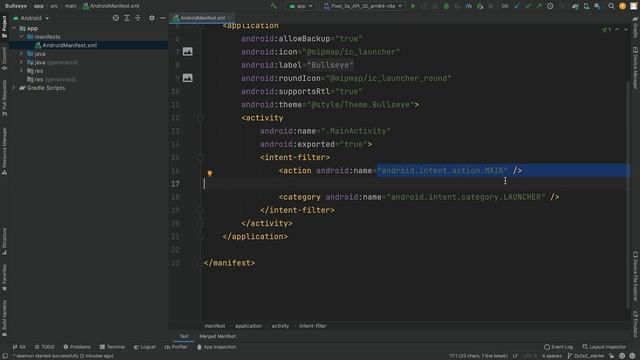The height and width of the screenshot is (360, 640).
Task: Open the Build Variants sidebar button
Action: point(4,318)
